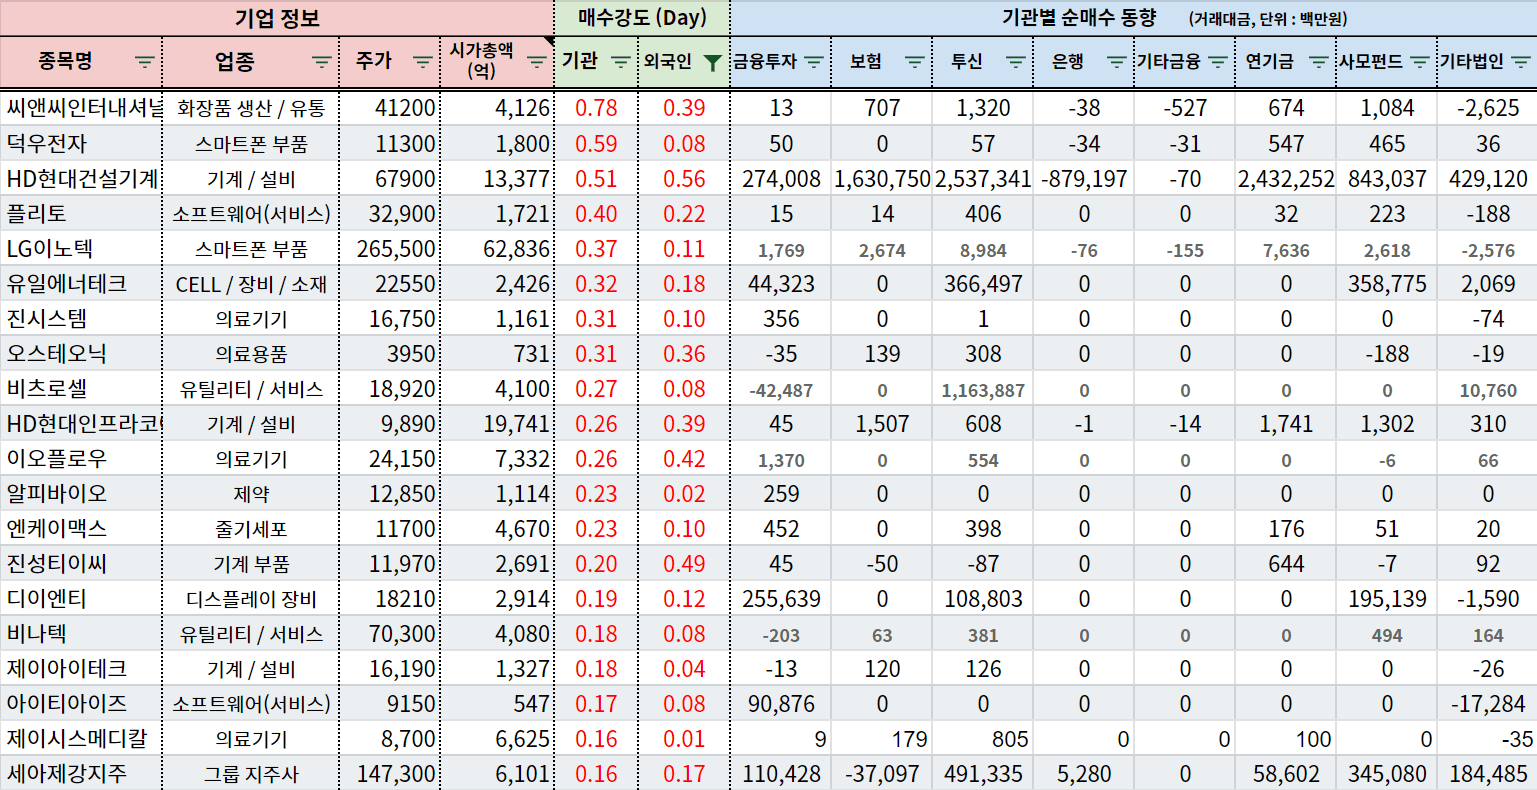
Task: Select the 기관별 순매수 동향 header cell
Action: [1133, 18]
